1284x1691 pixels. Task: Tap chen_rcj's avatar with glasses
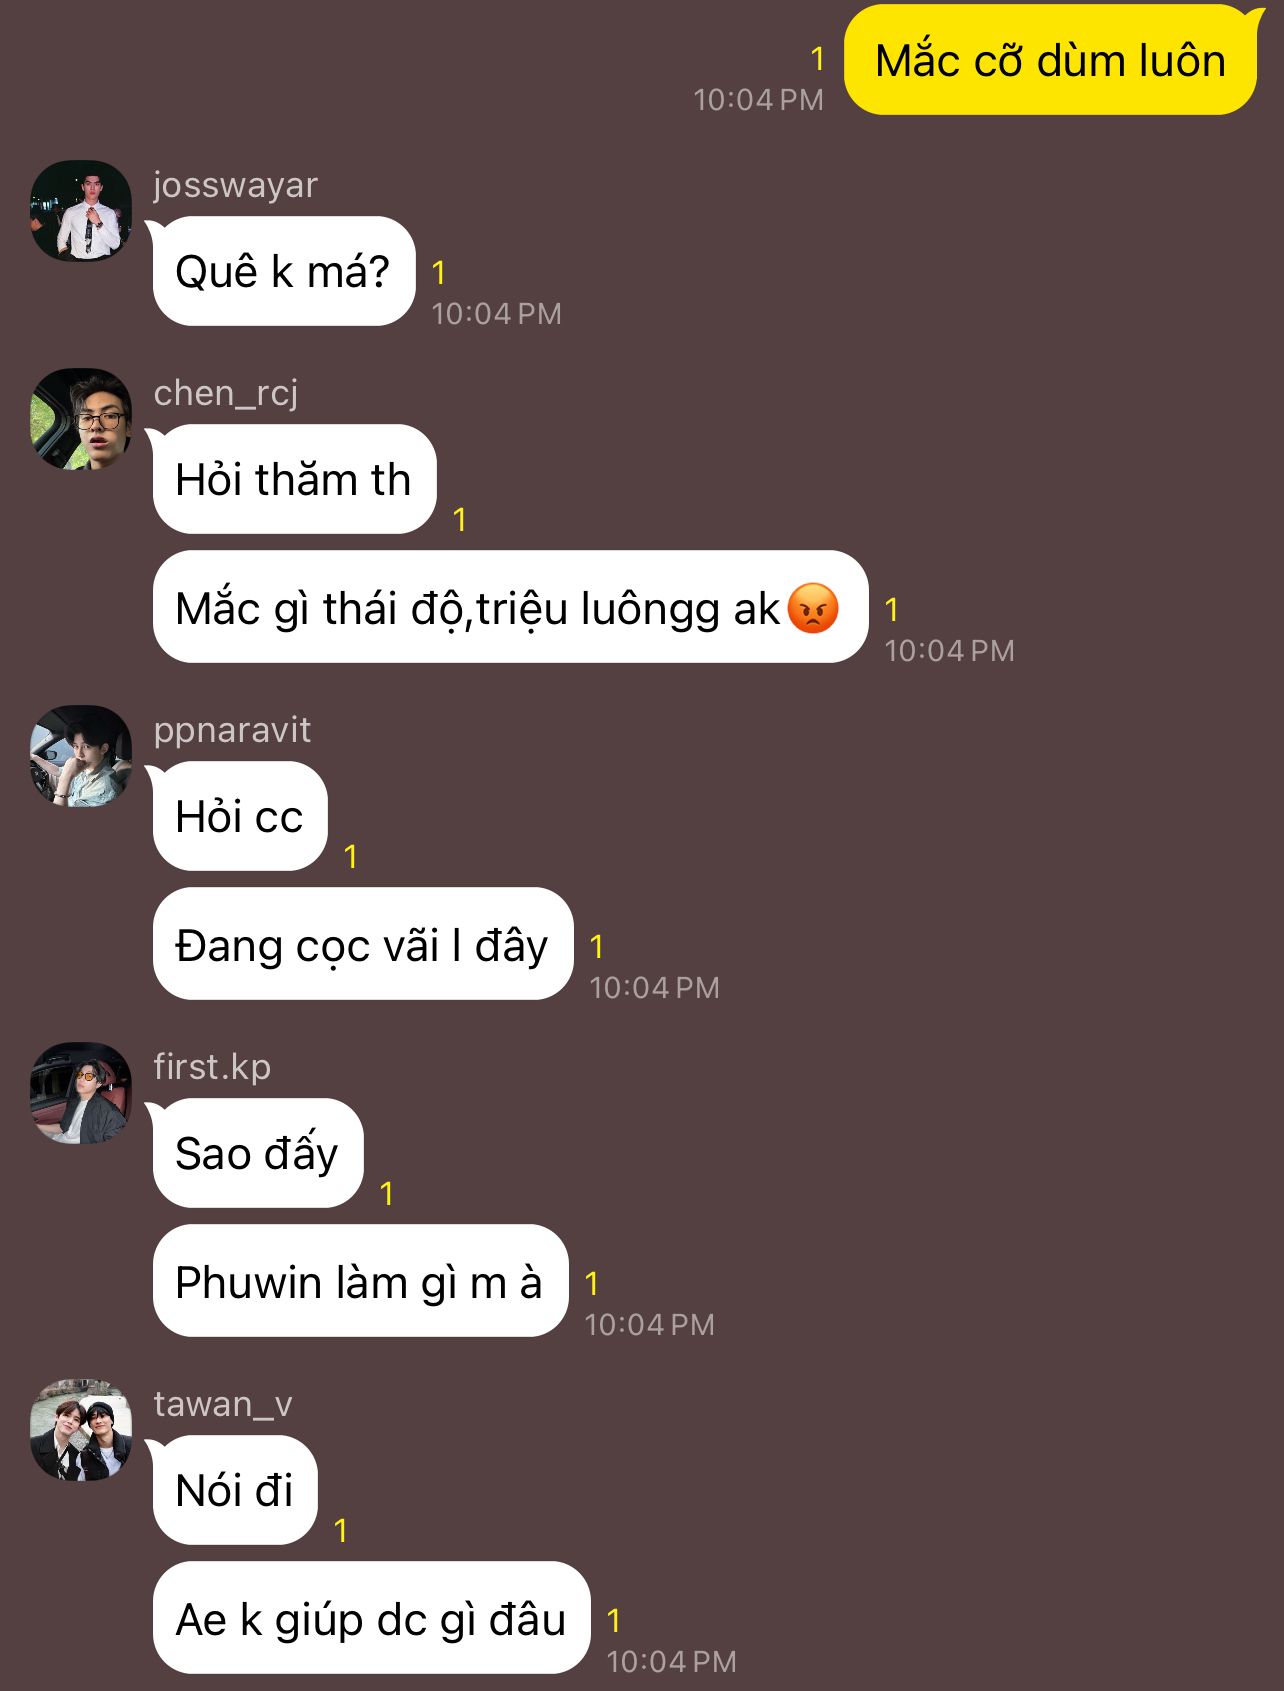pos(81,419)
